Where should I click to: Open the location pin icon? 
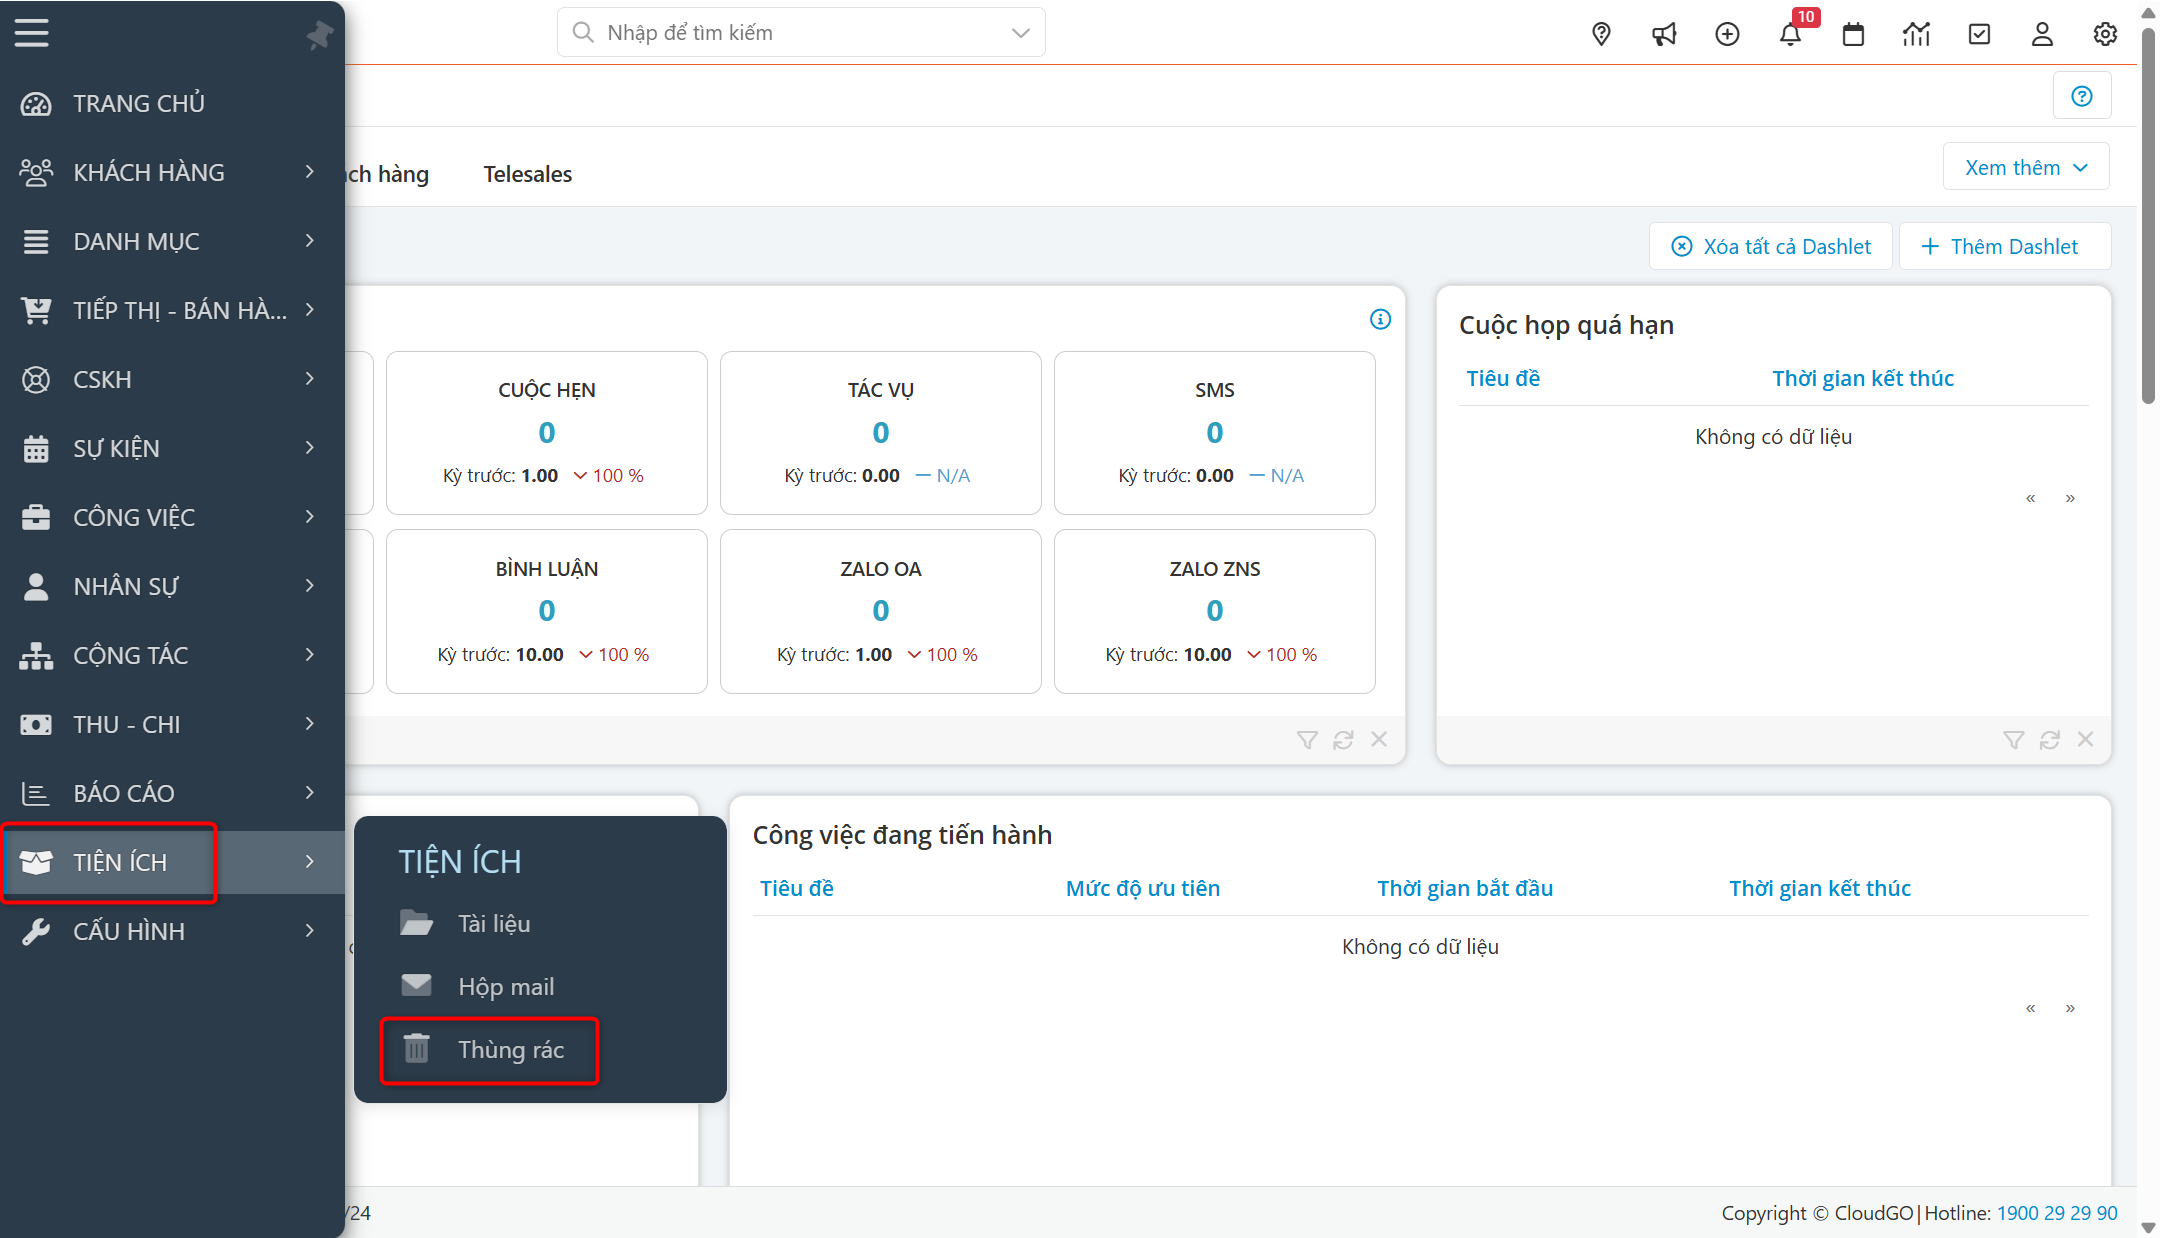click(x=1601, y=34)
